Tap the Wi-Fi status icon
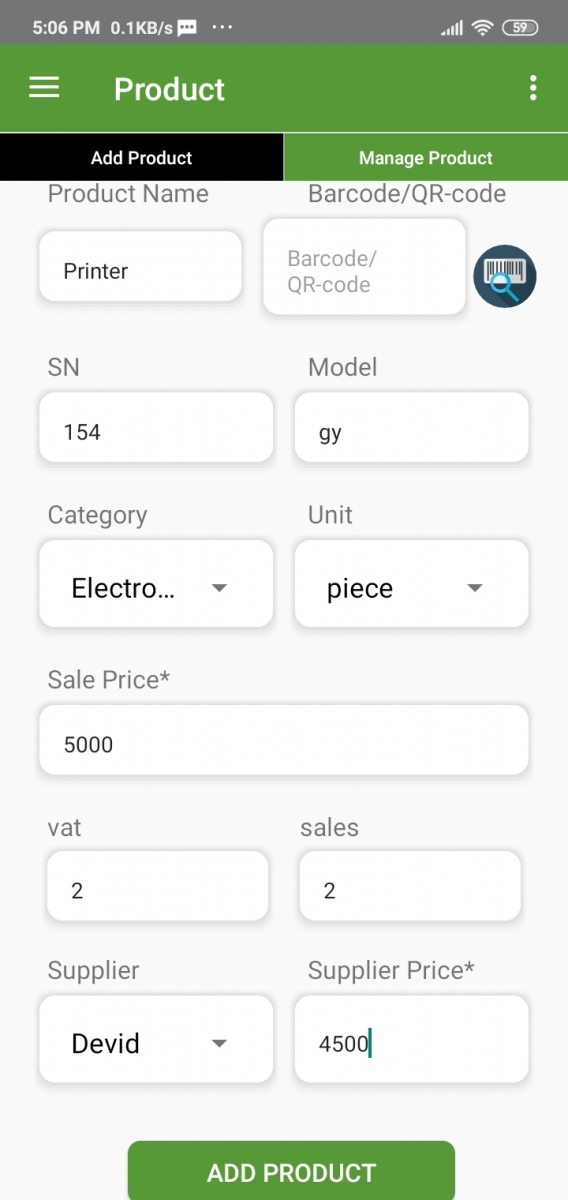The width and height of the screenshot is (568, 1200). point(483,28)
